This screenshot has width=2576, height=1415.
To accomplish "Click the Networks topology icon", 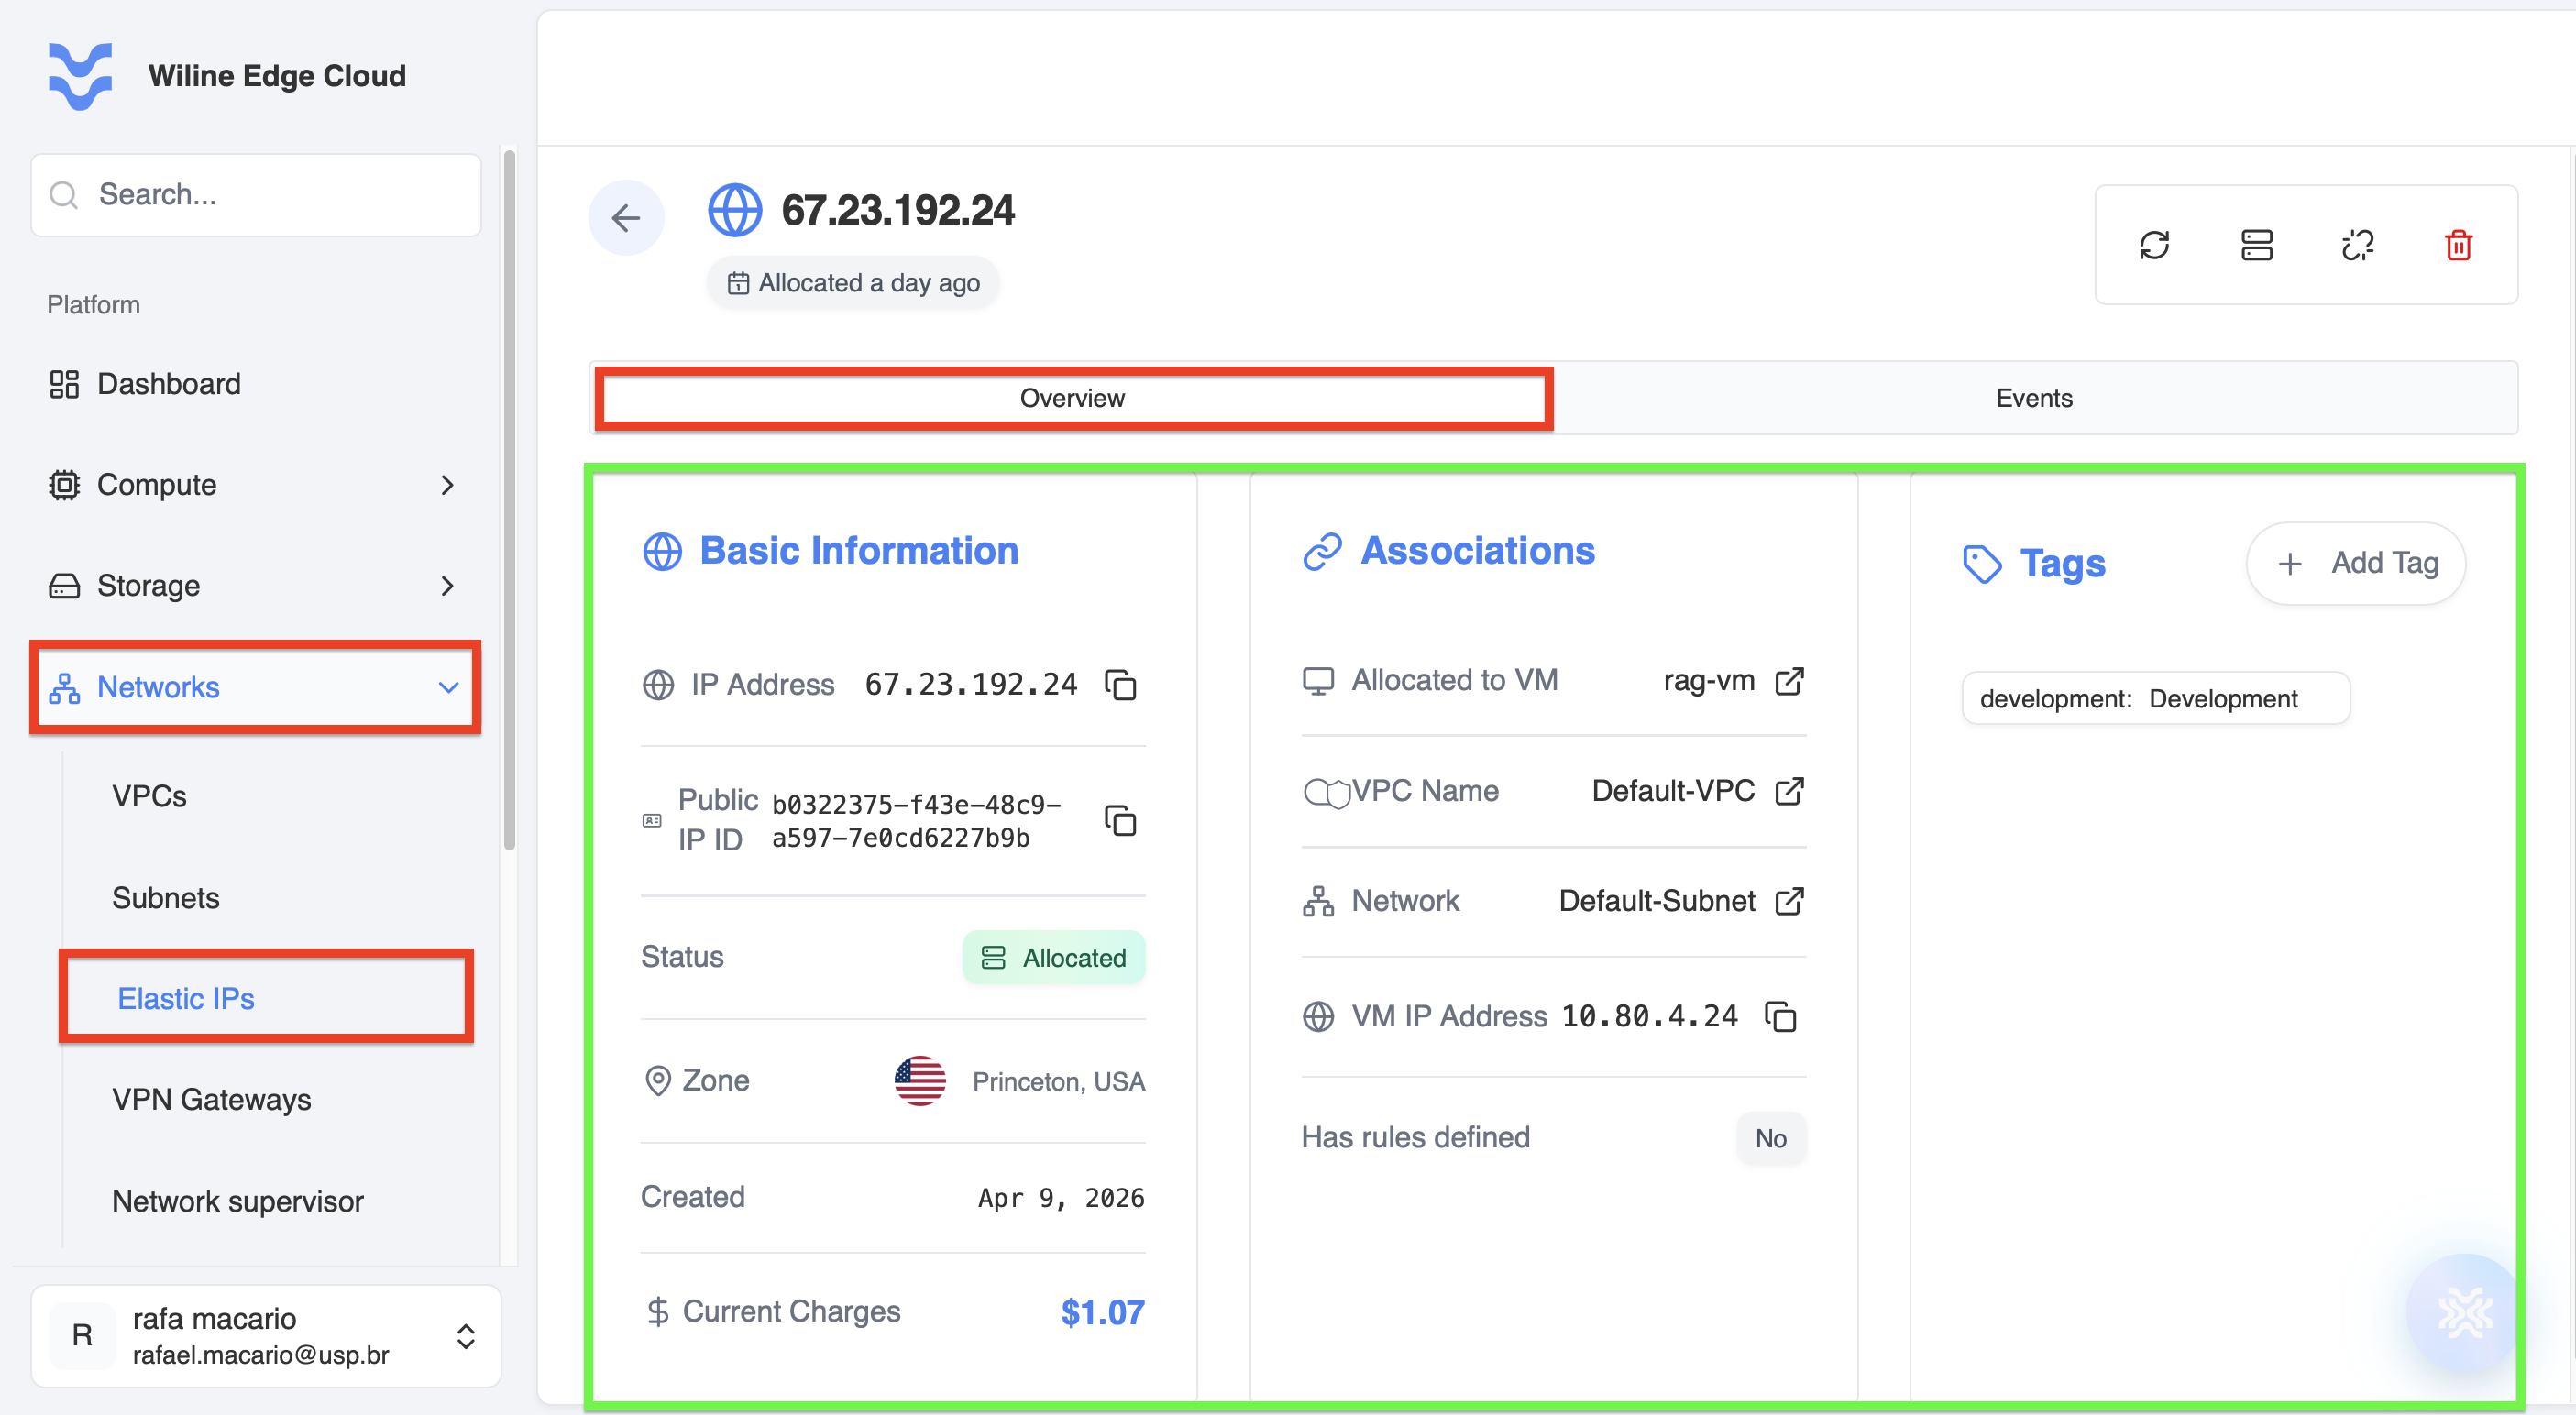I will coord(64,688).
